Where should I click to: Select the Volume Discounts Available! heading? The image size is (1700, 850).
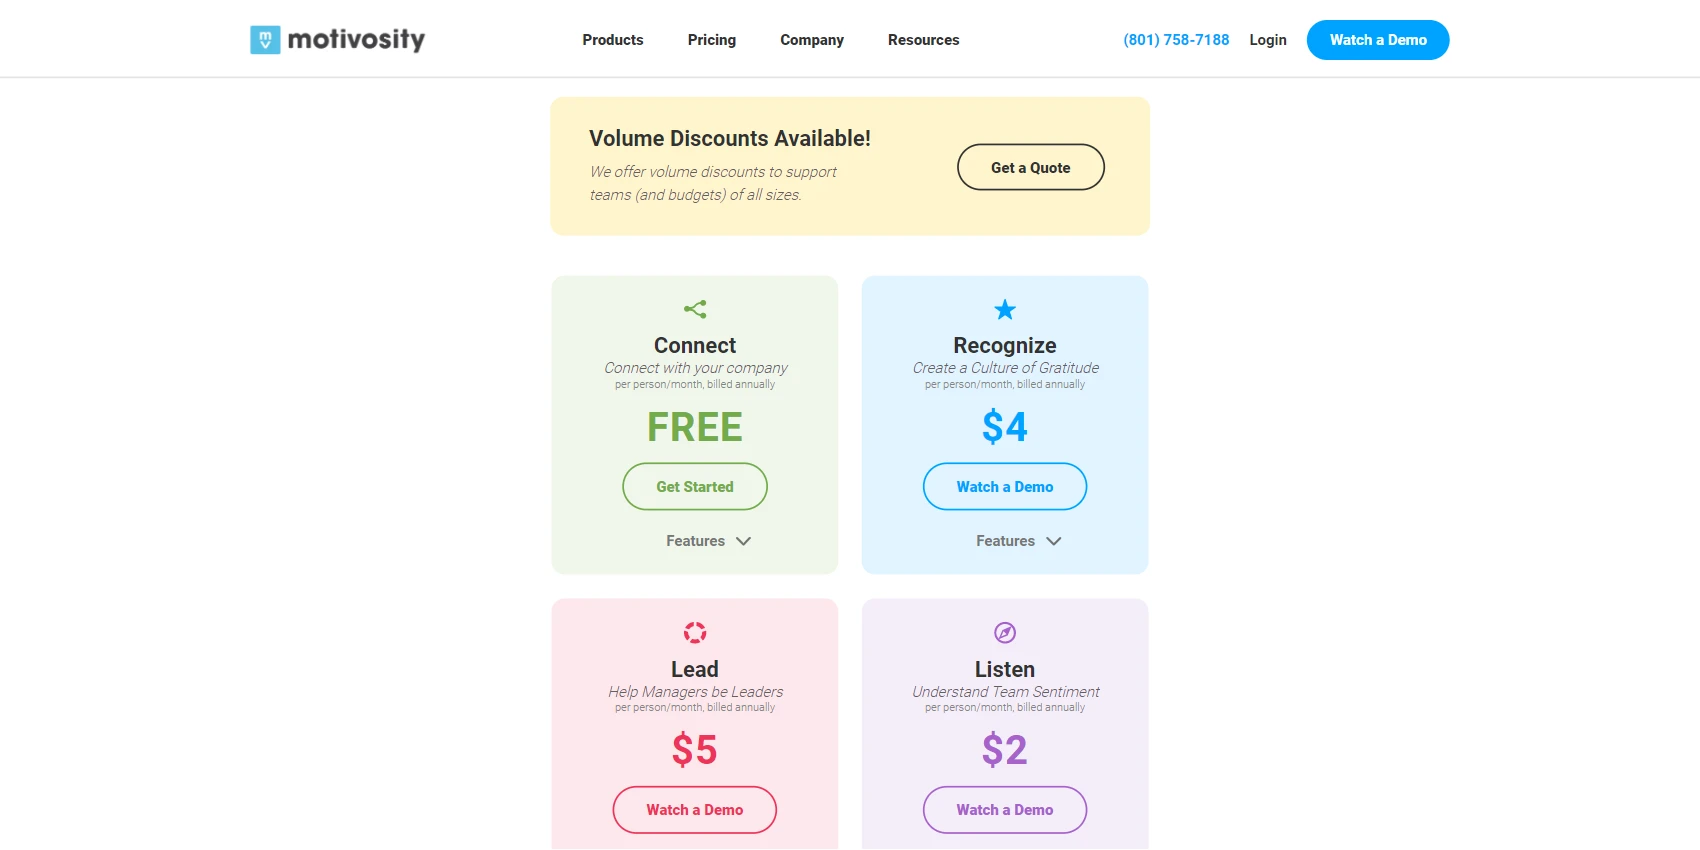point(730,138)
